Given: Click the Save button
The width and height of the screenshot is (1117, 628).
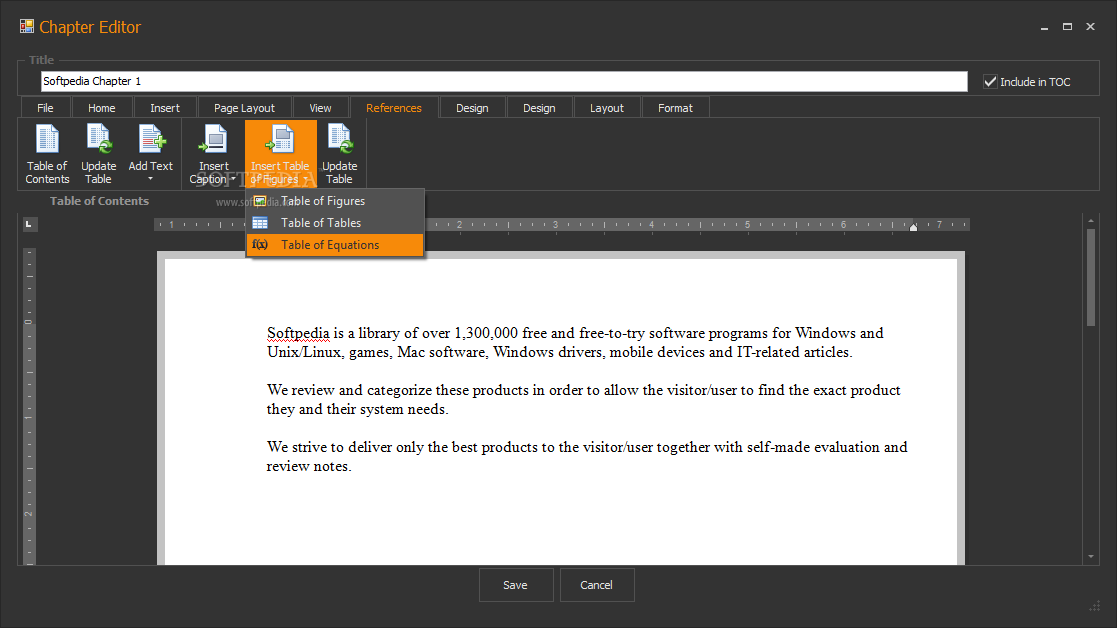Looking at the screenshot, I should (516, 585).
